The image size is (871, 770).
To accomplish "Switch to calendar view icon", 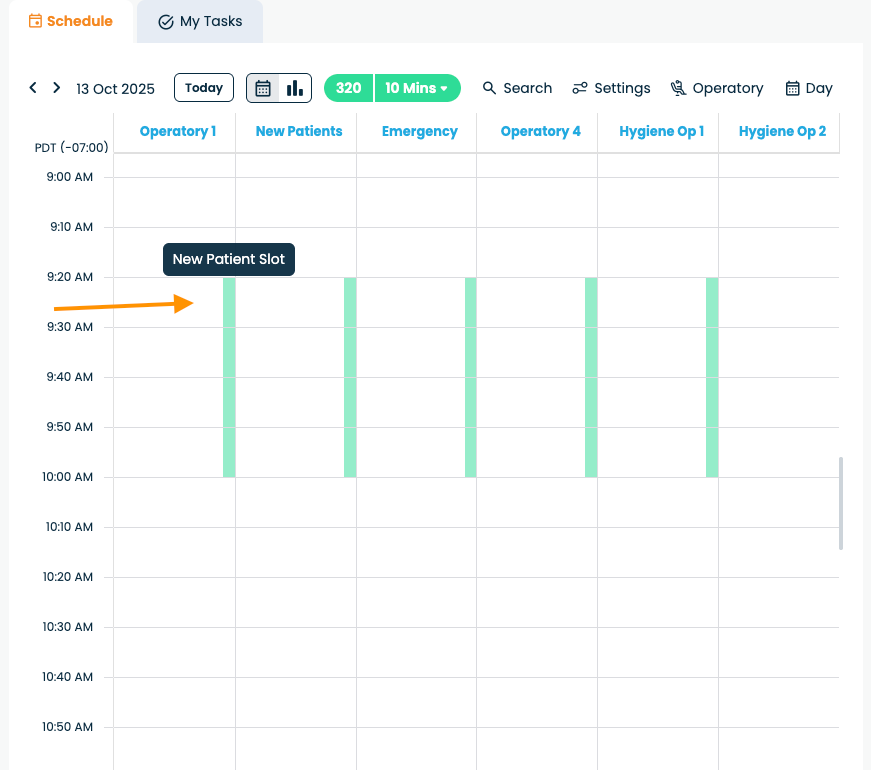I will pyautogui.click(x=263, y=88).
